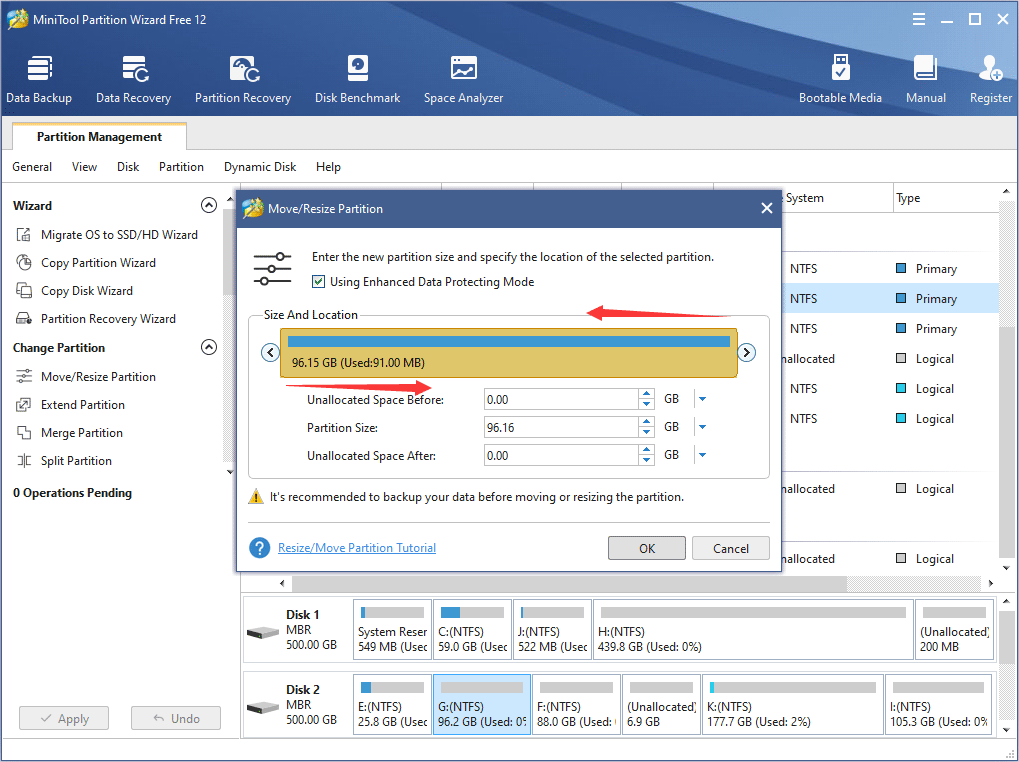Open the unit dropdown for Unallocated Space After
This screenshot has width=1019, height=762.
coord(702,455)
